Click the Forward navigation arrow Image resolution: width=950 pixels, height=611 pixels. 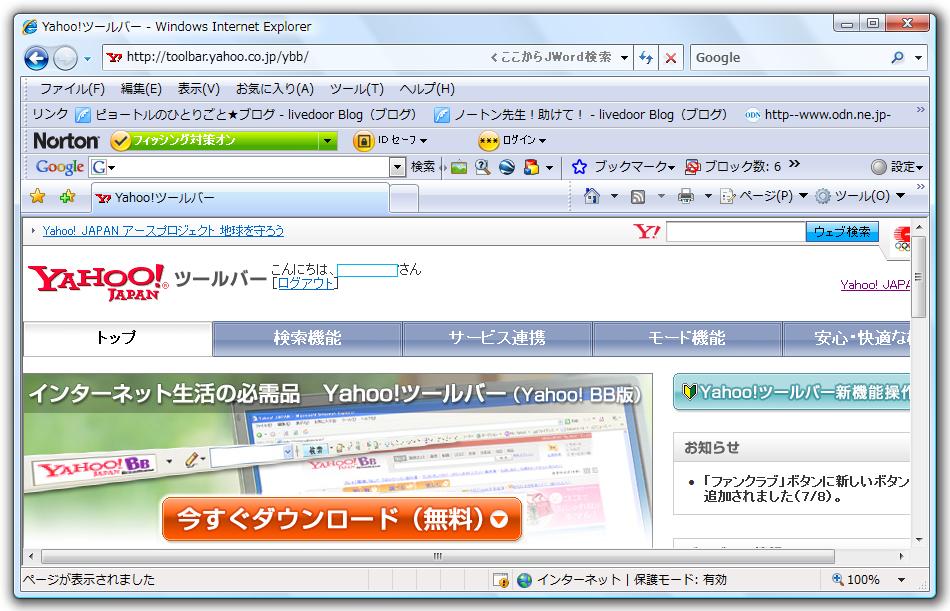[x=65, y=58]
